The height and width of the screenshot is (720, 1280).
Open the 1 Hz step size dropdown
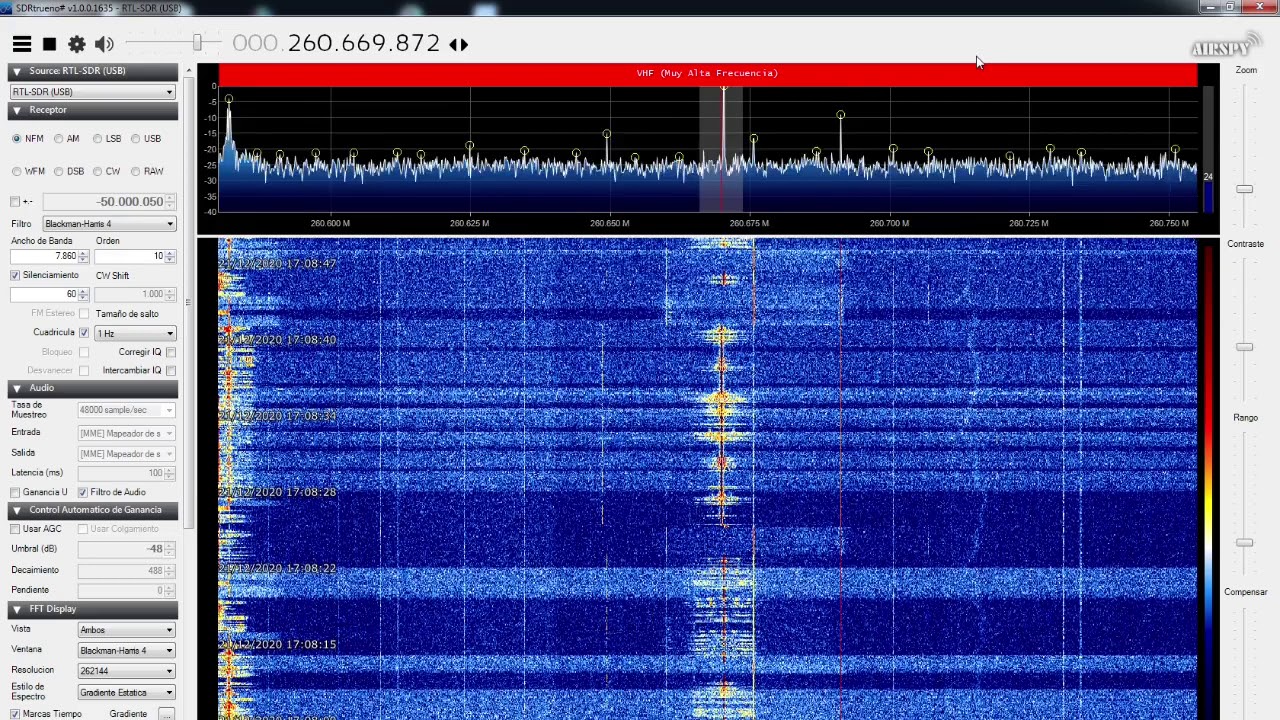click(135, 333)
